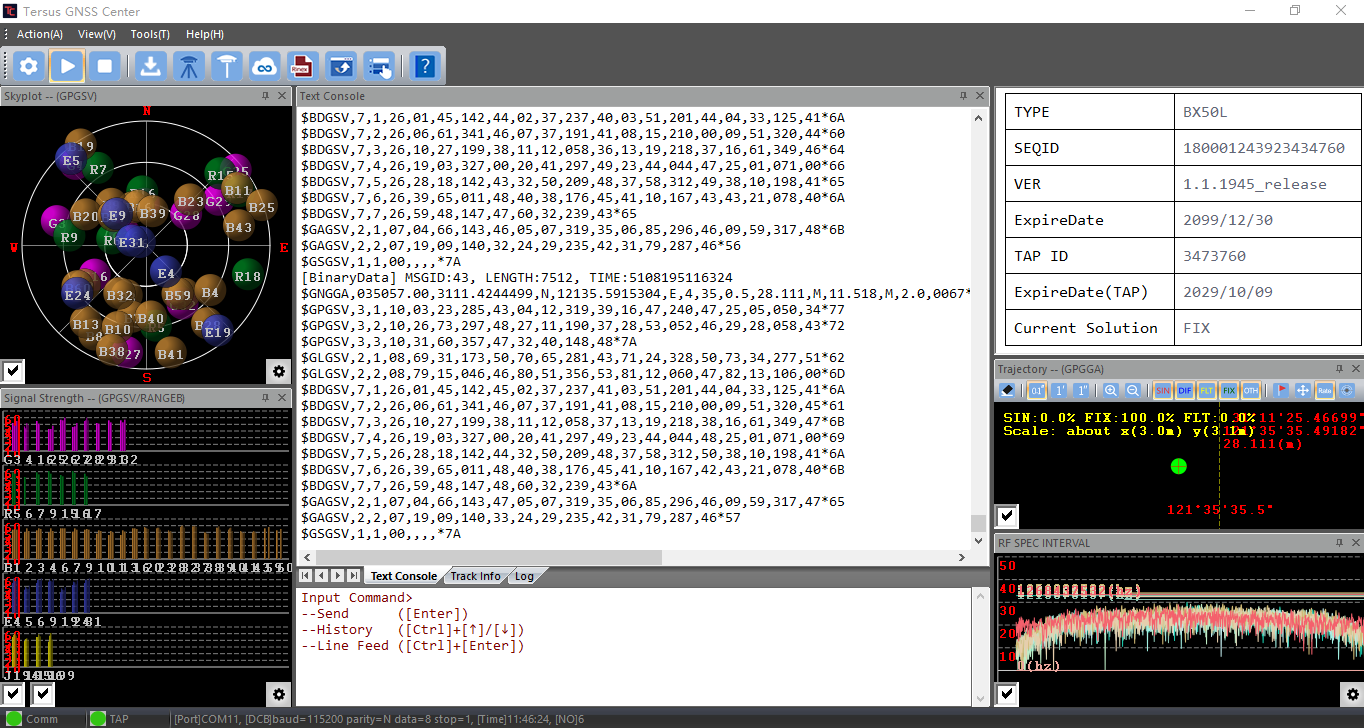Click the green TAP status indicator

[97, 718]
